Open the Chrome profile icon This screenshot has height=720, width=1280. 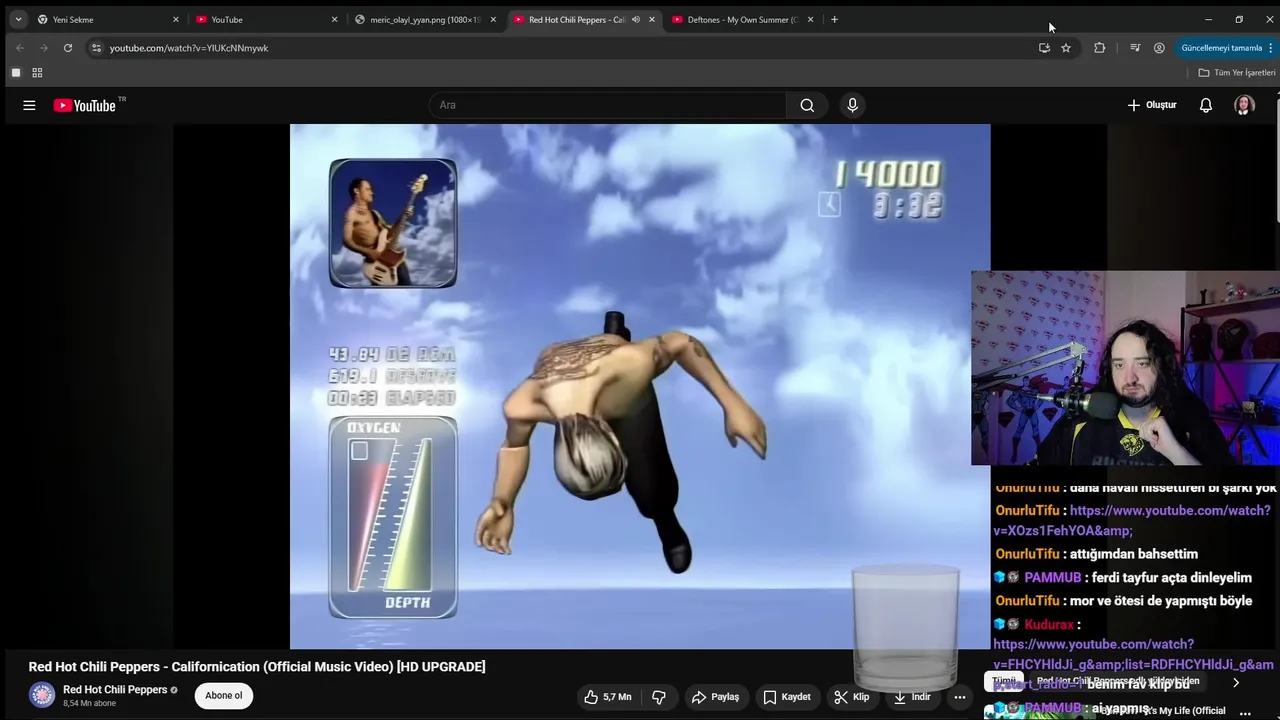pos(1159,48)
